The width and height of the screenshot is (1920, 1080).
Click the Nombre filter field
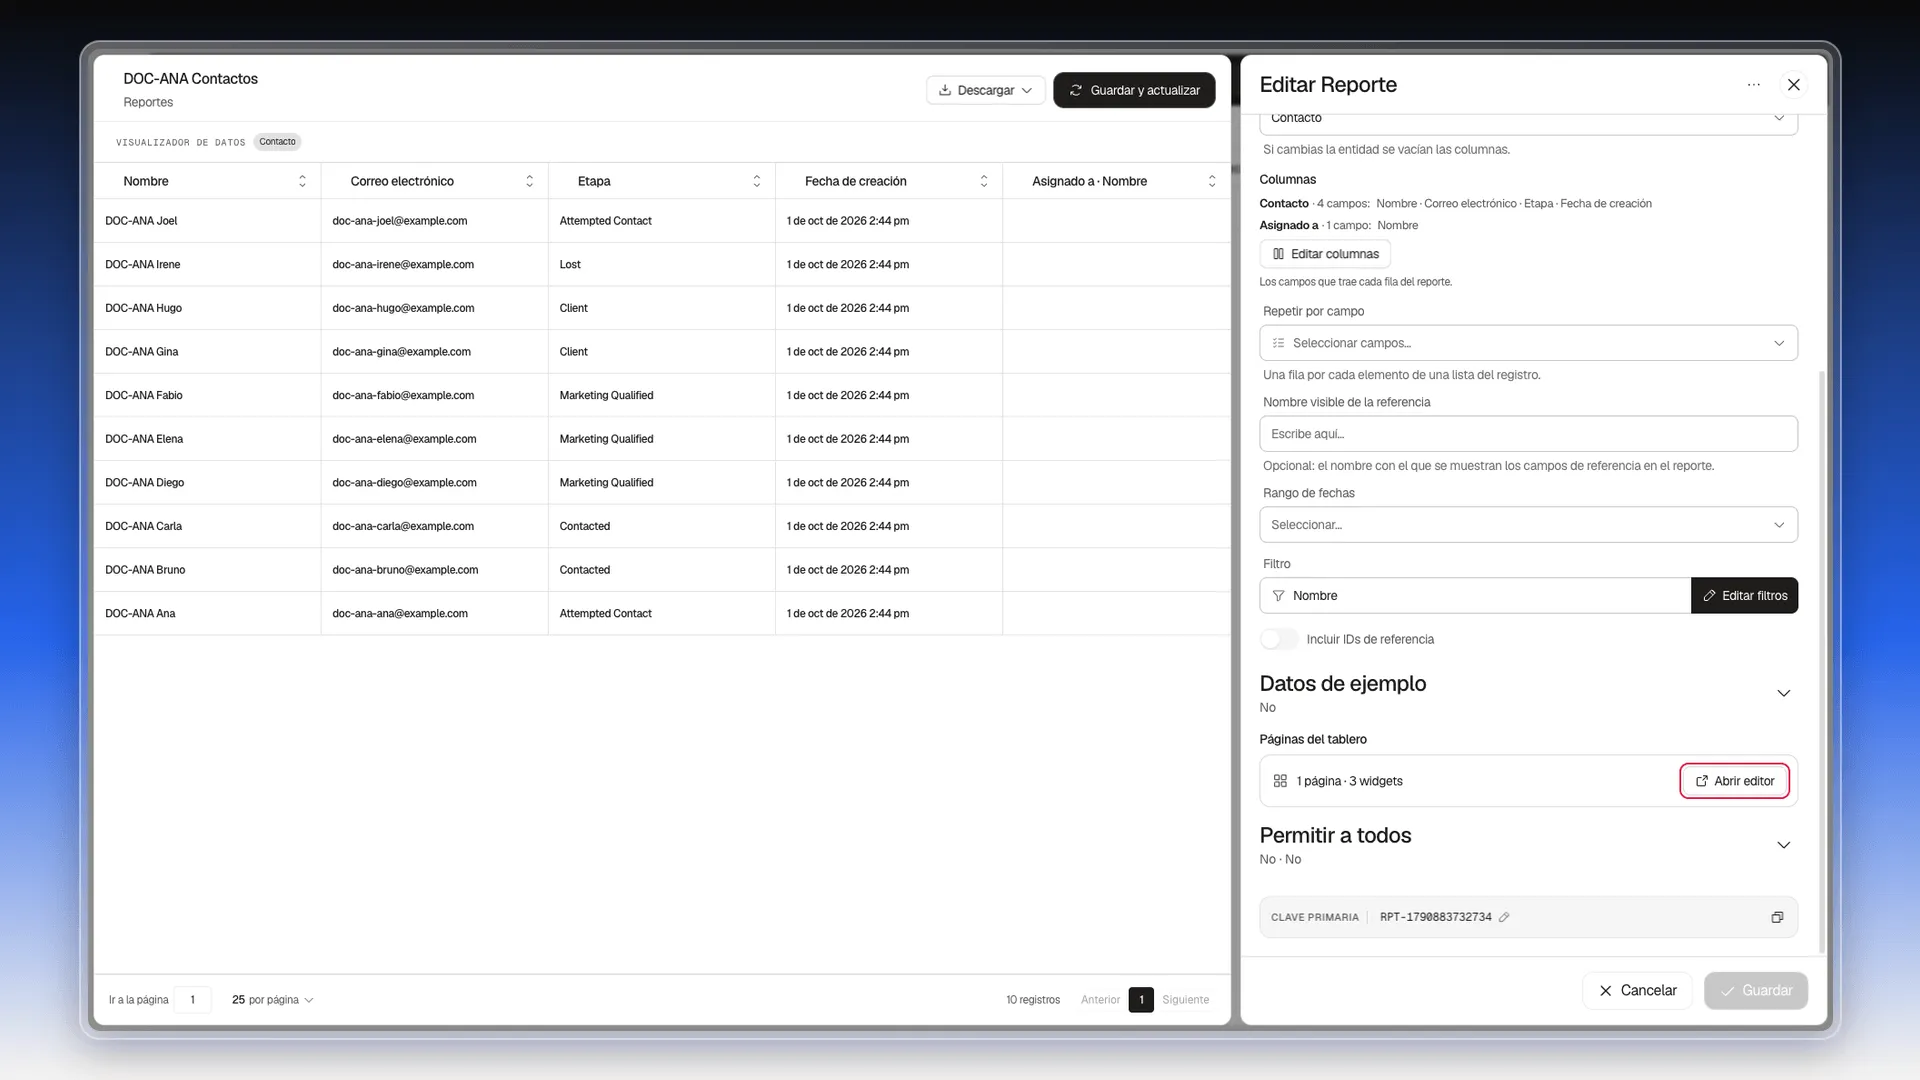1475,596
